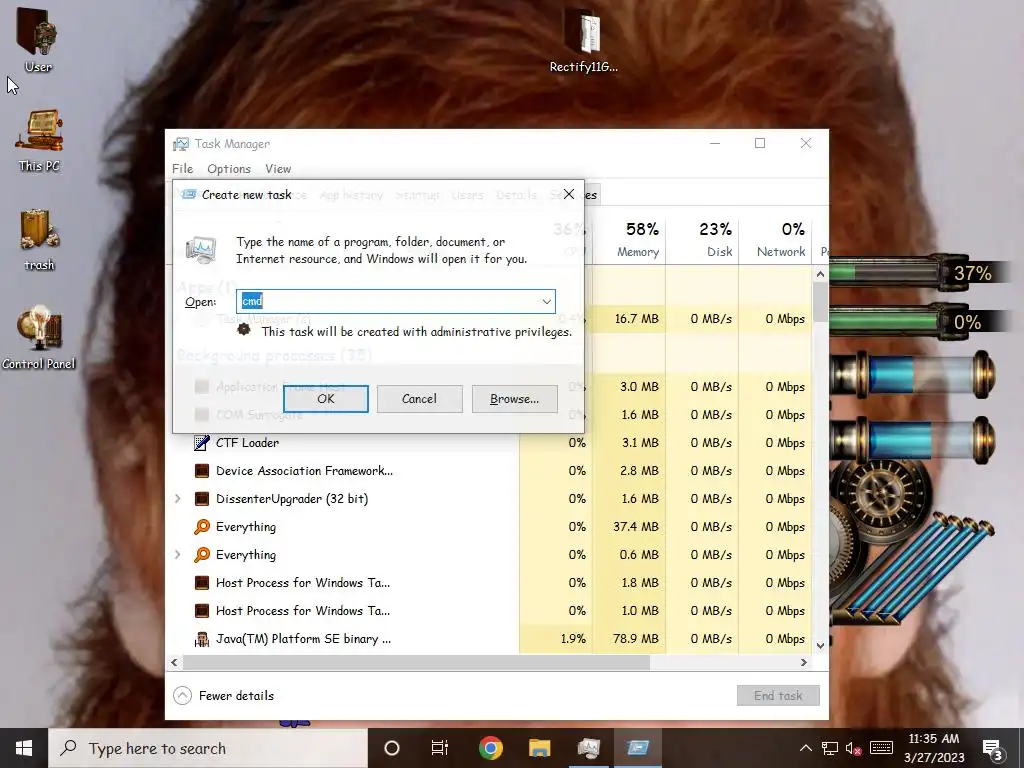Click OK in Create new task dialog
Image resolution: width=1024 pixels, height=768 pixels.
tap(326, 399)
